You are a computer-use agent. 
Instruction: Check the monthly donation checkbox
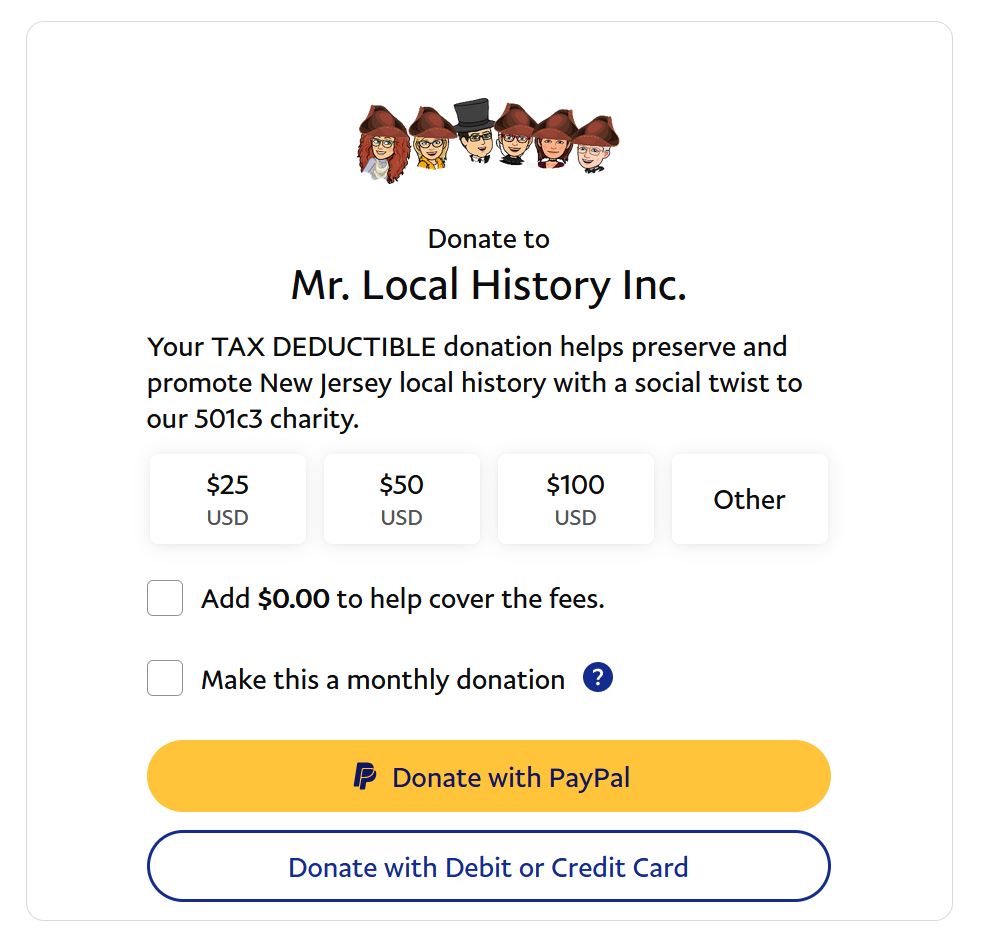pos(165,679)
